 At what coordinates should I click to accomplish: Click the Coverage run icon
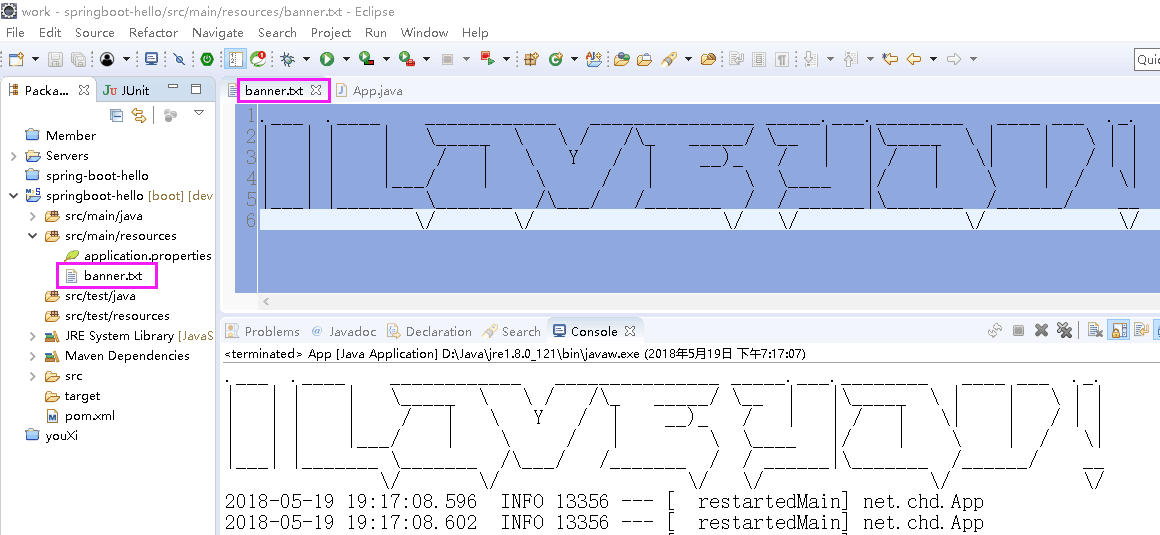(x=366, y=58)
